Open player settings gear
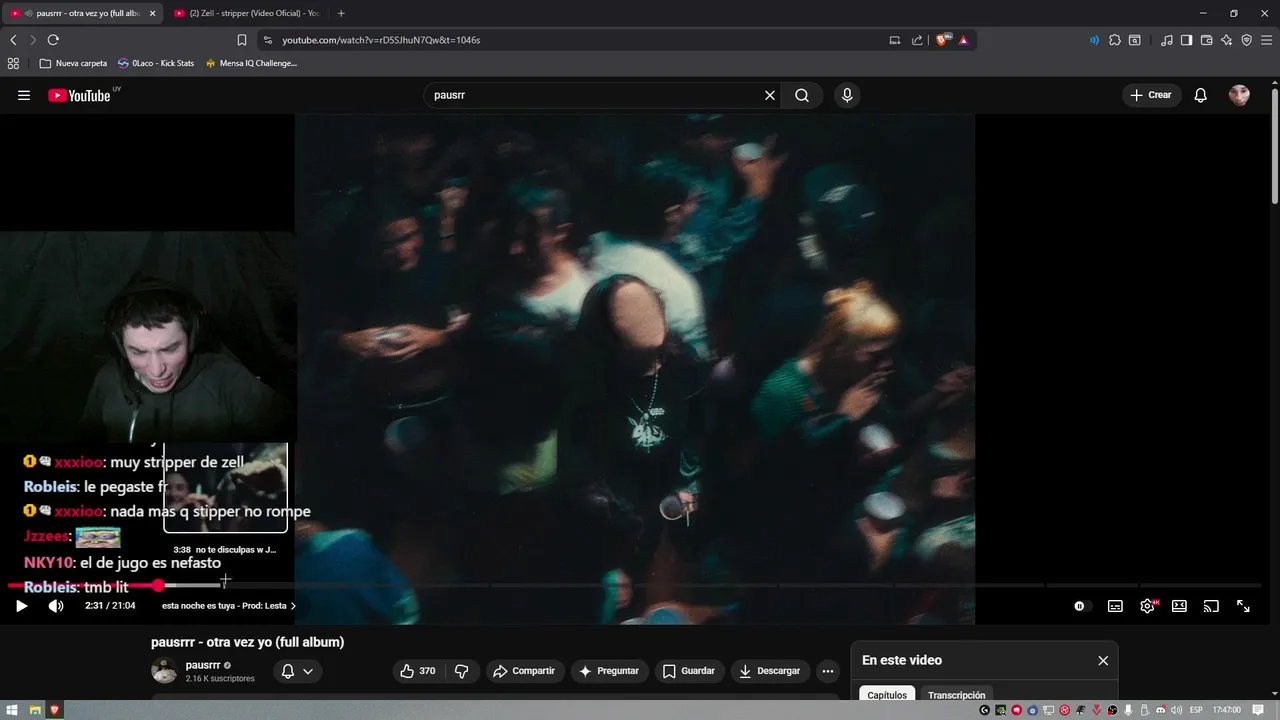 pyautogui.click(x=1148, y=606)
